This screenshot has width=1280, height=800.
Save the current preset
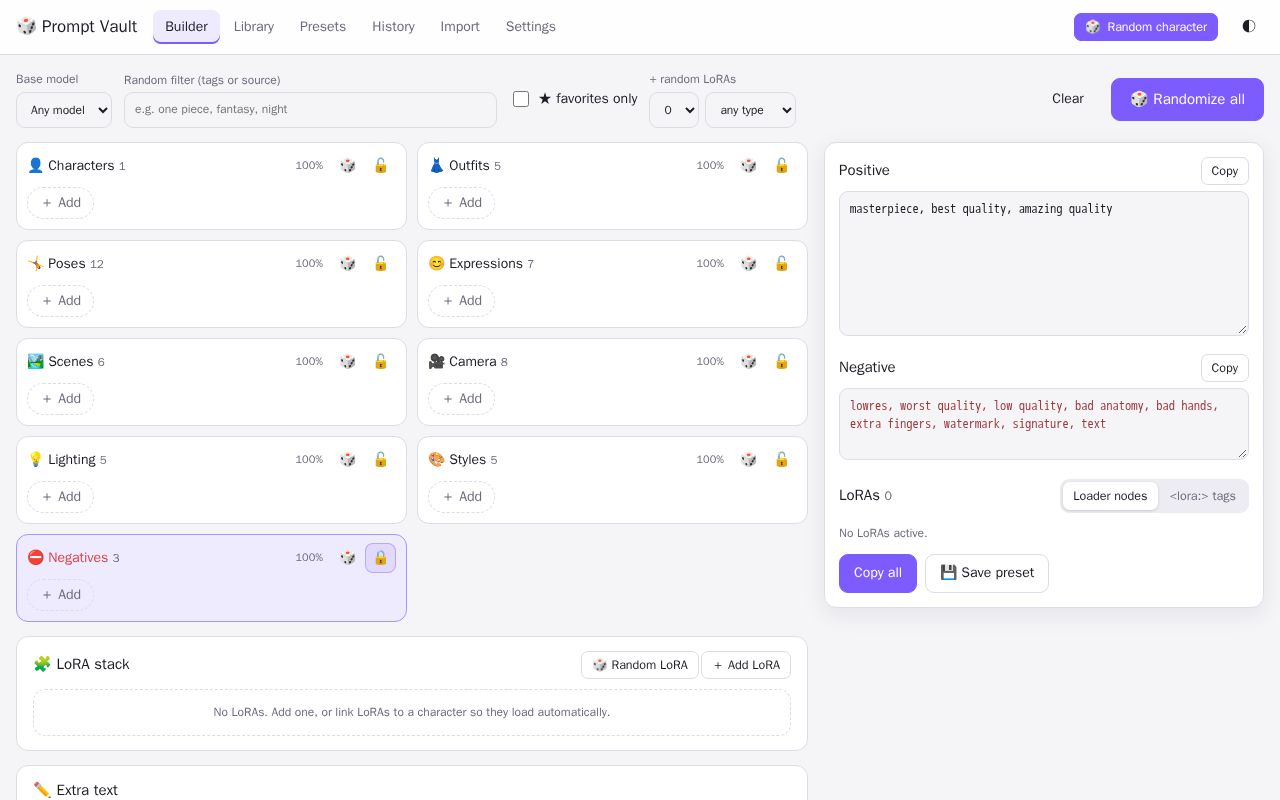(x=987, y=573)
